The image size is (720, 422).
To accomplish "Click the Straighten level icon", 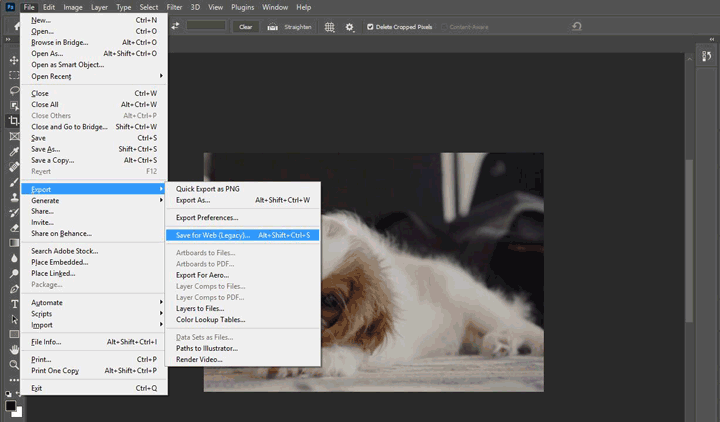I will pos(272,27).
